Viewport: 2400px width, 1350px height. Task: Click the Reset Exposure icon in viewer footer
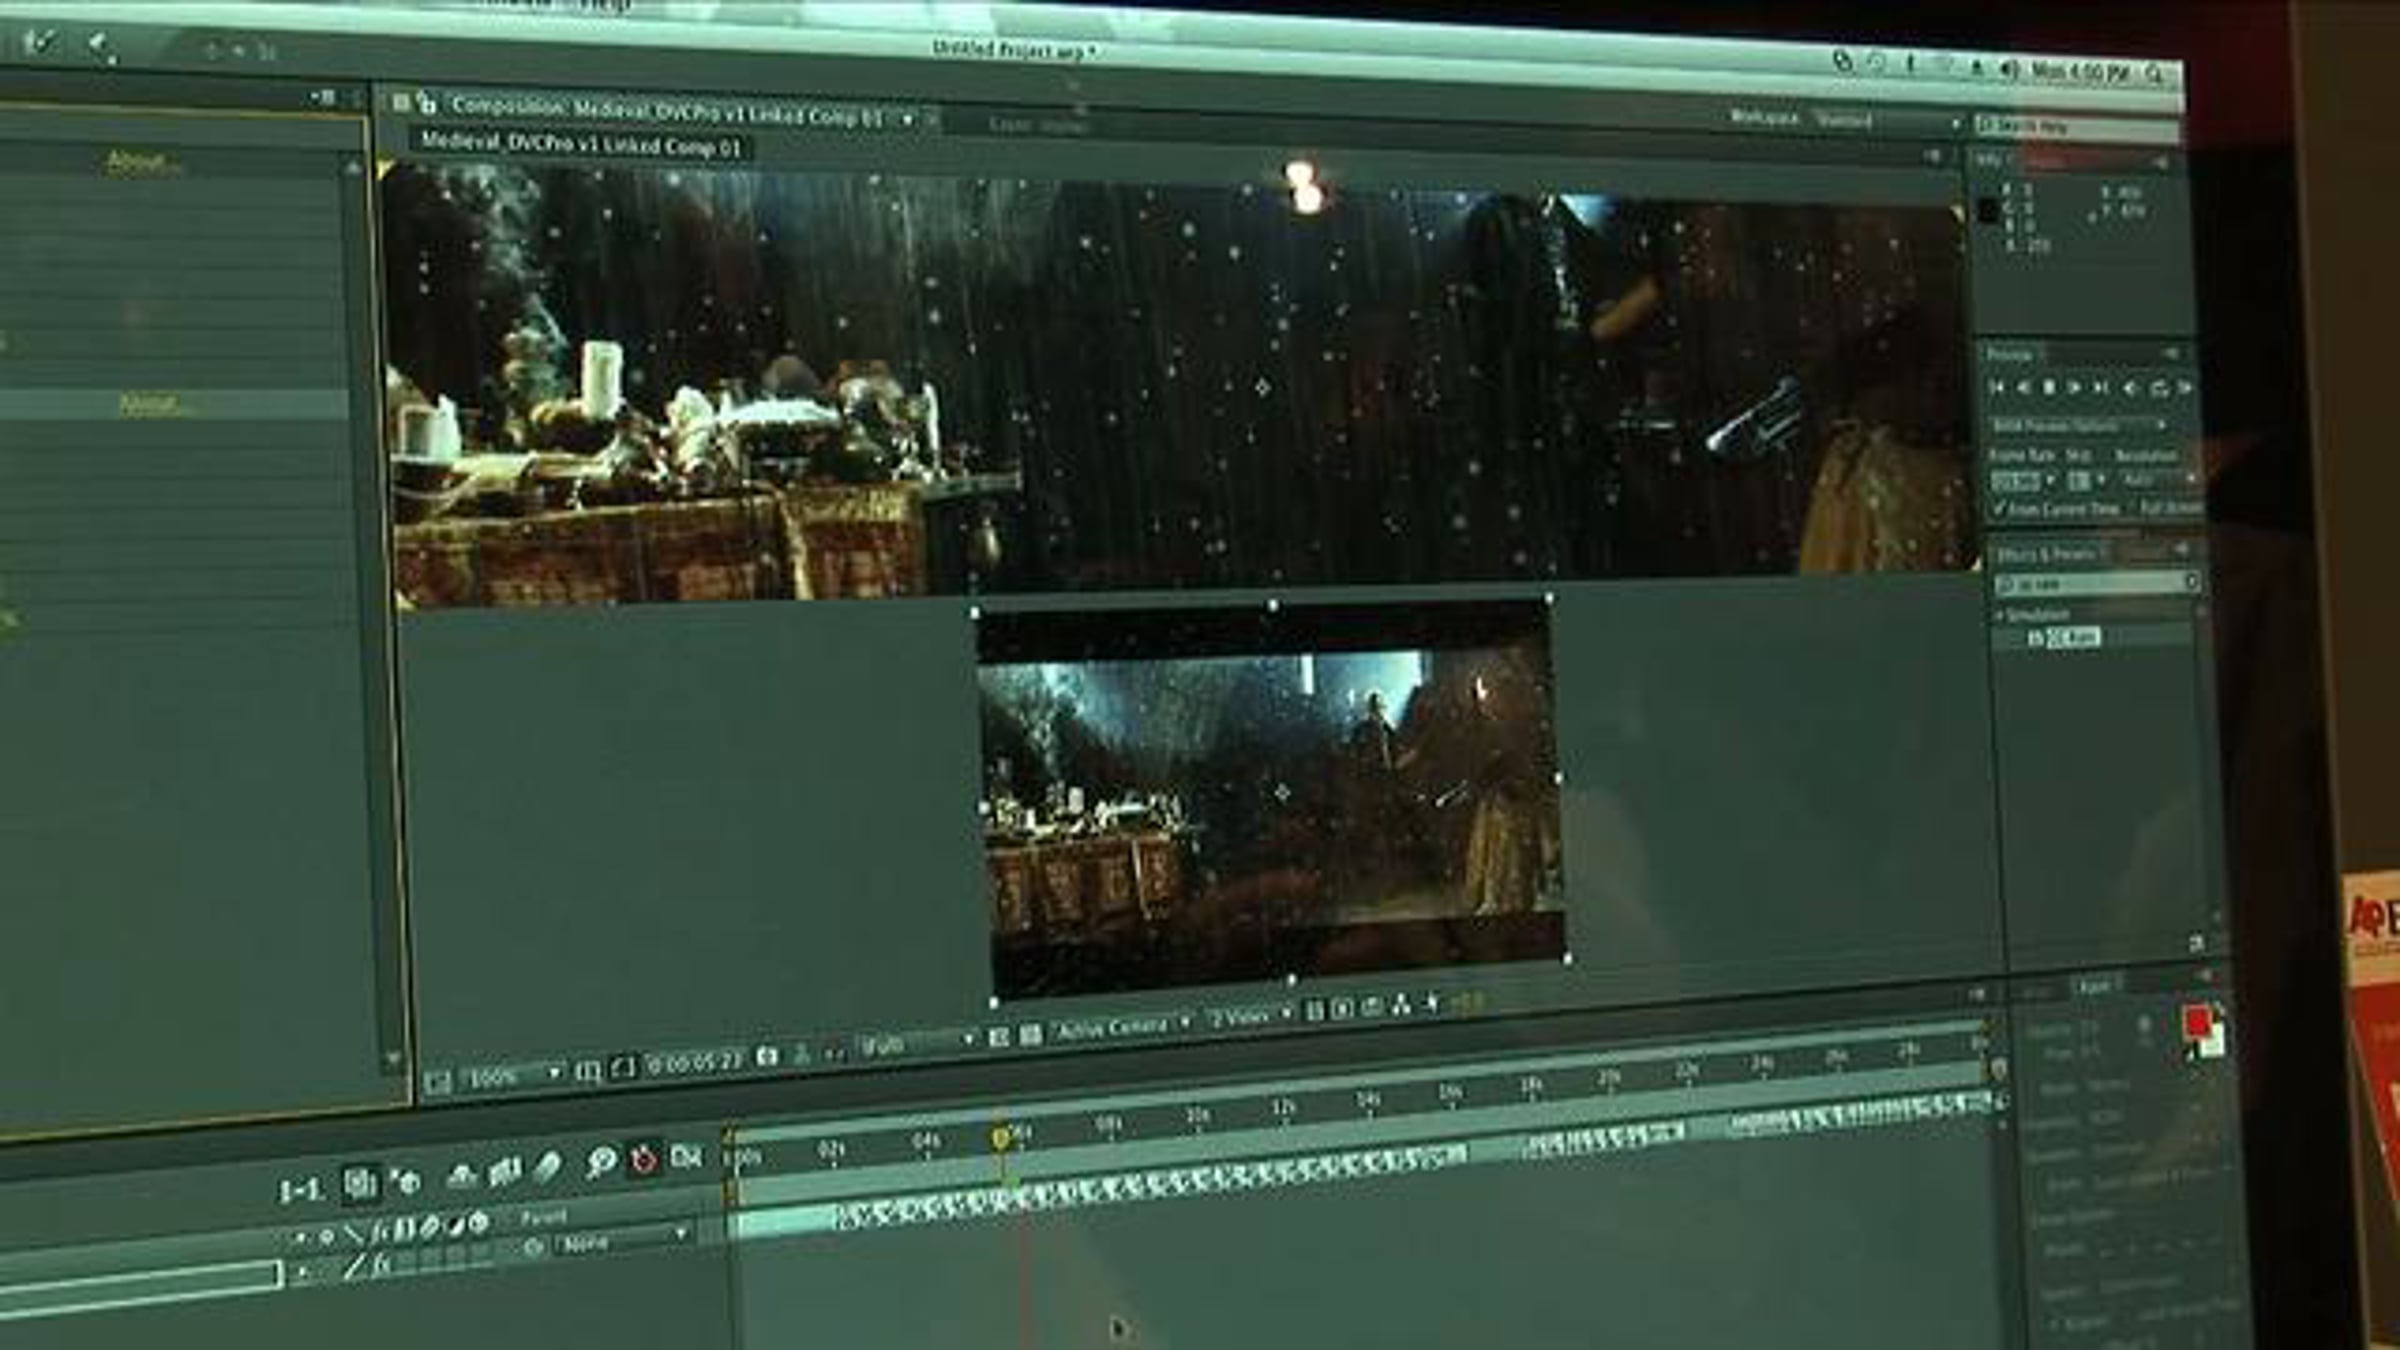pos(1431,1002)
